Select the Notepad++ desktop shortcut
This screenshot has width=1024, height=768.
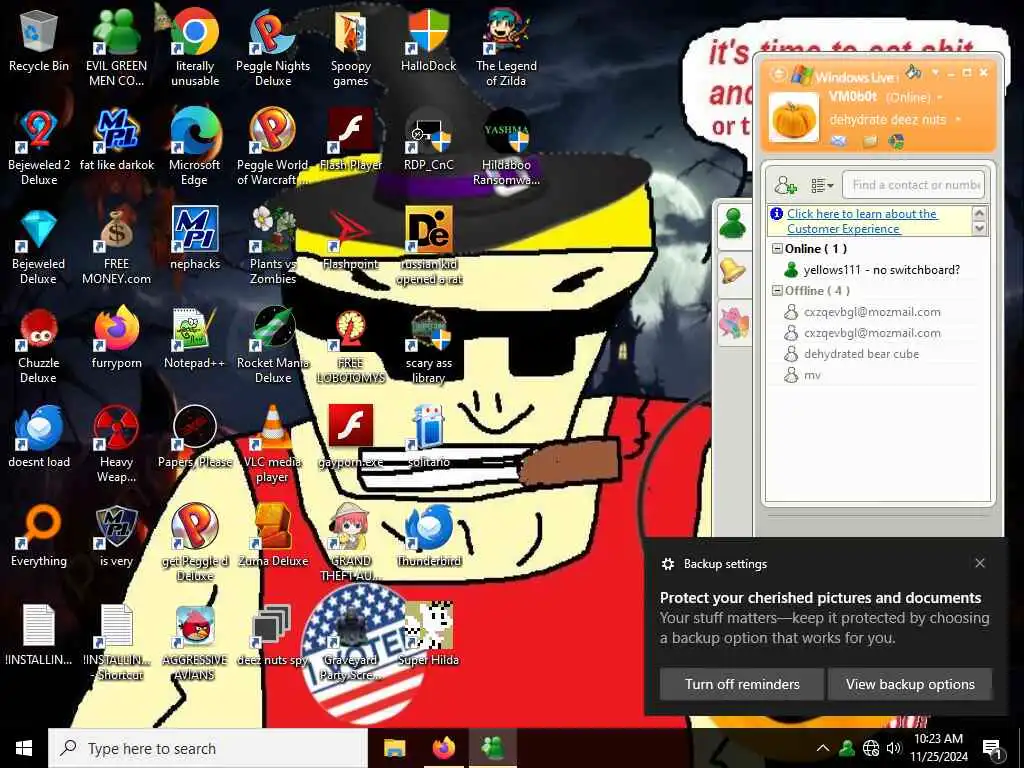coord(195,338)
